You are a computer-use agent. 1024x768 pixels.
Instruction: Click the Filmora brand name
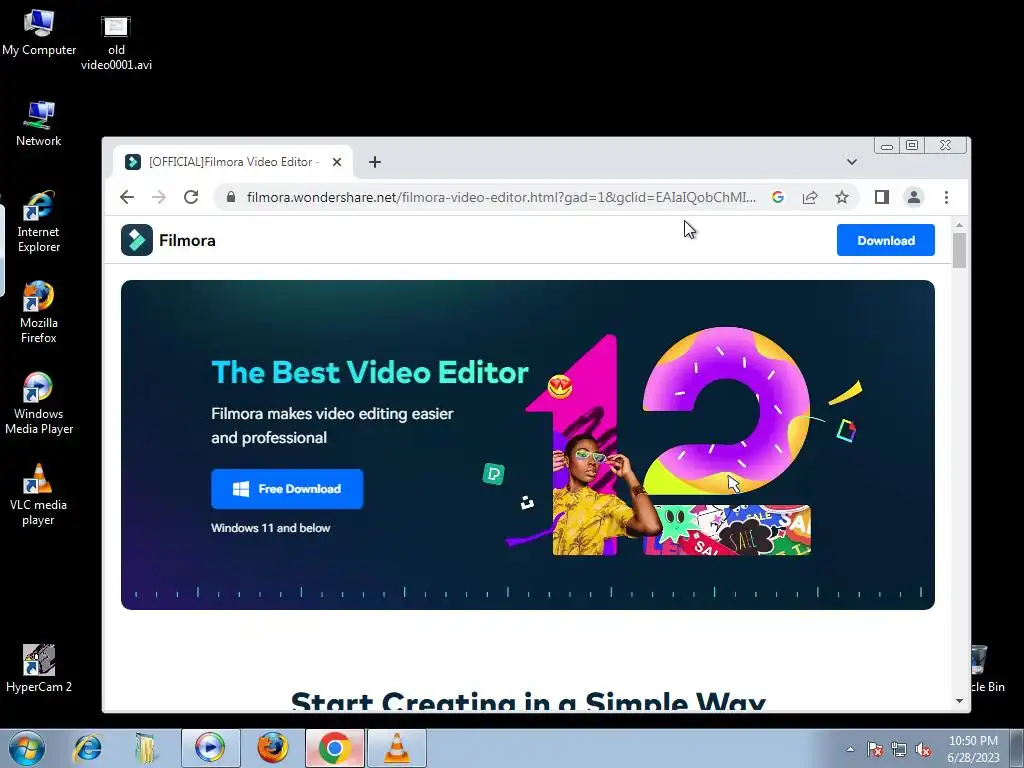[x=187, y=240]
